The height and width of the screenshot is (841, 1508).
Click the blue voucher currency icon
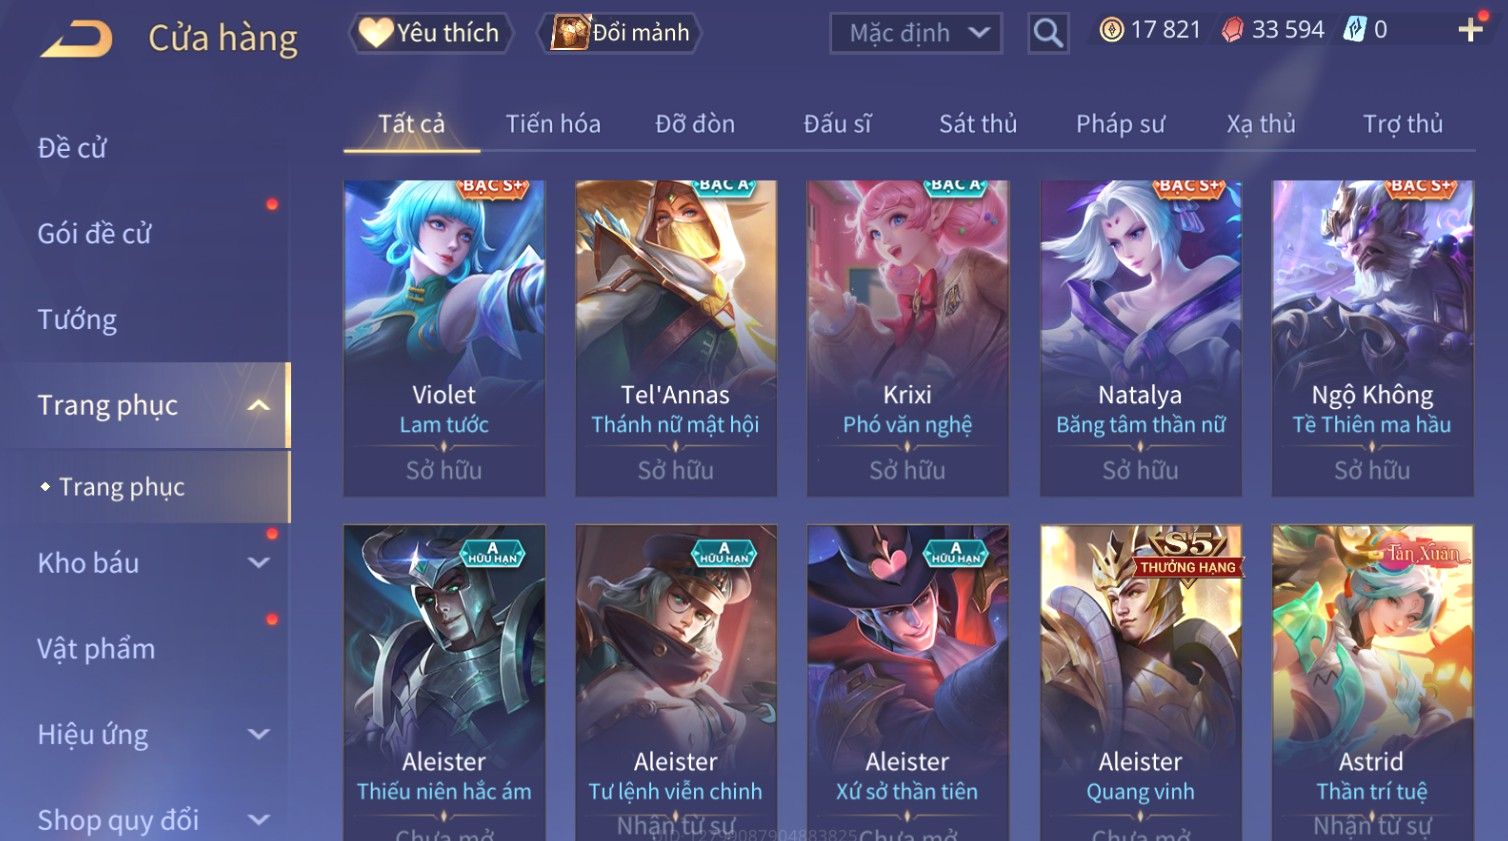1354,30
